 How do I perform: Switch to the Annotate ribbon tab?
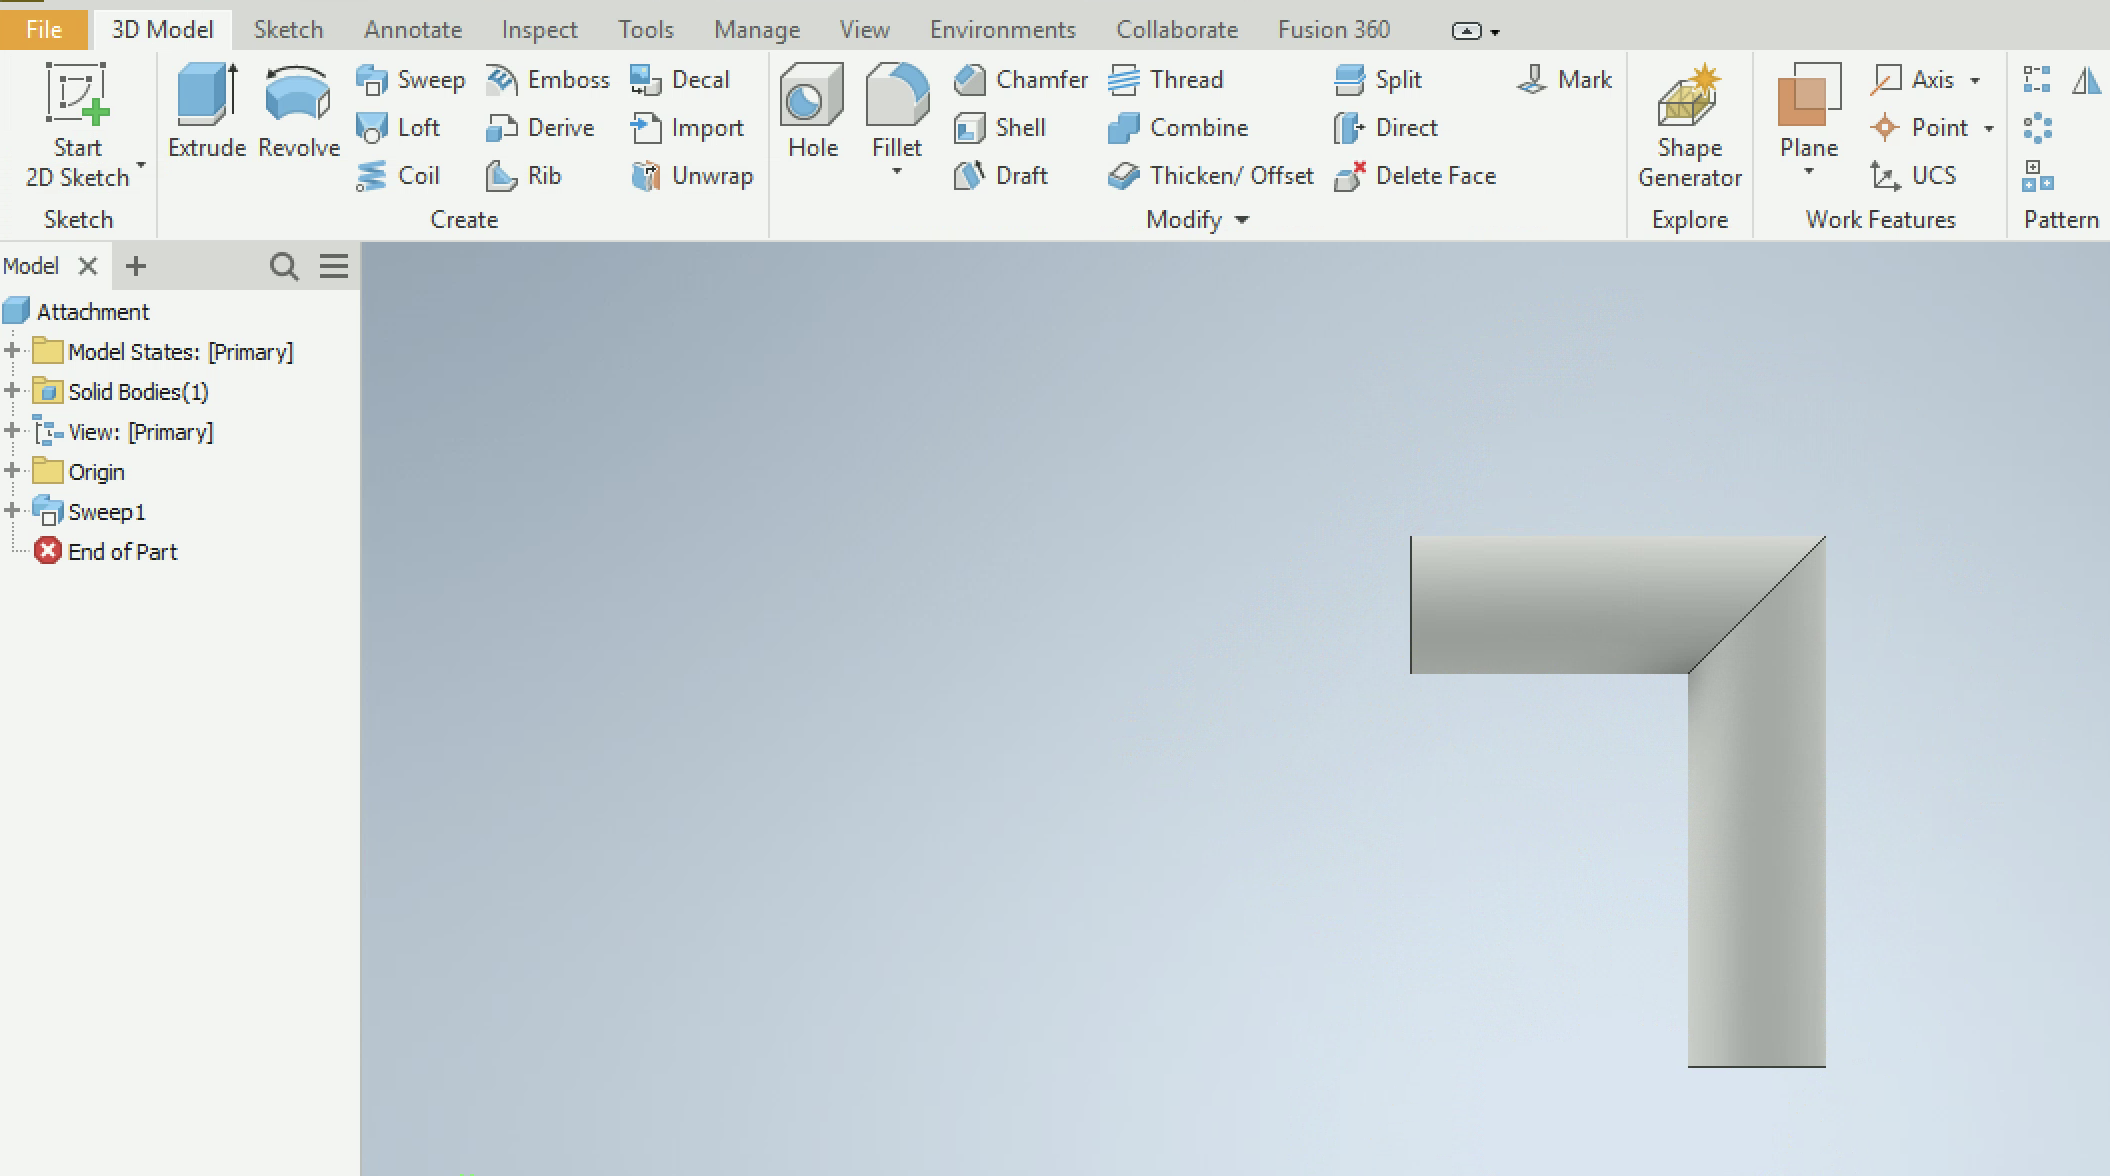(413, 28)
